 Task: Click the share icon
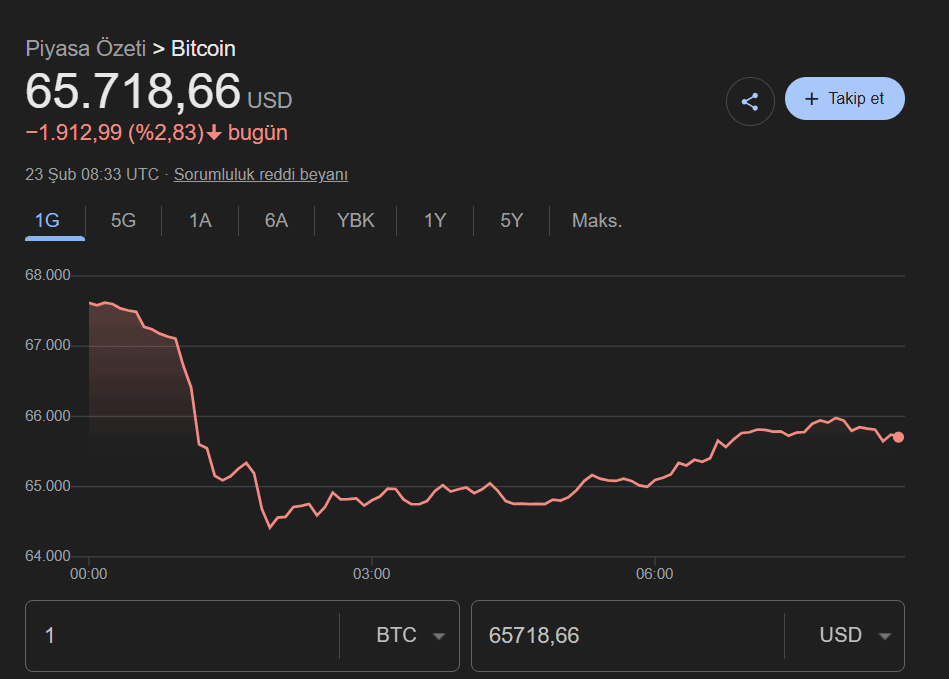(750, 100)
